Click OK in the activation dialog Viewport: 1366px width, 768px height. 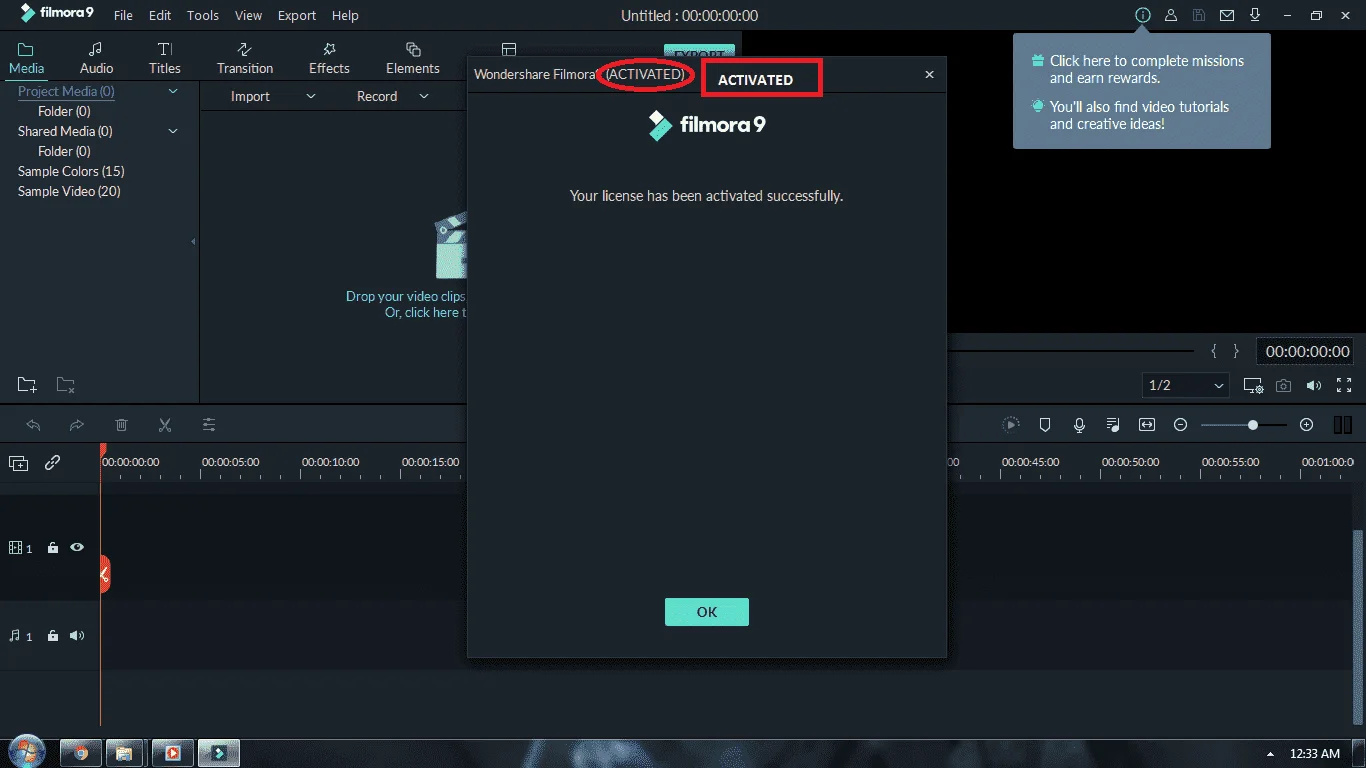tap(707, 612)
